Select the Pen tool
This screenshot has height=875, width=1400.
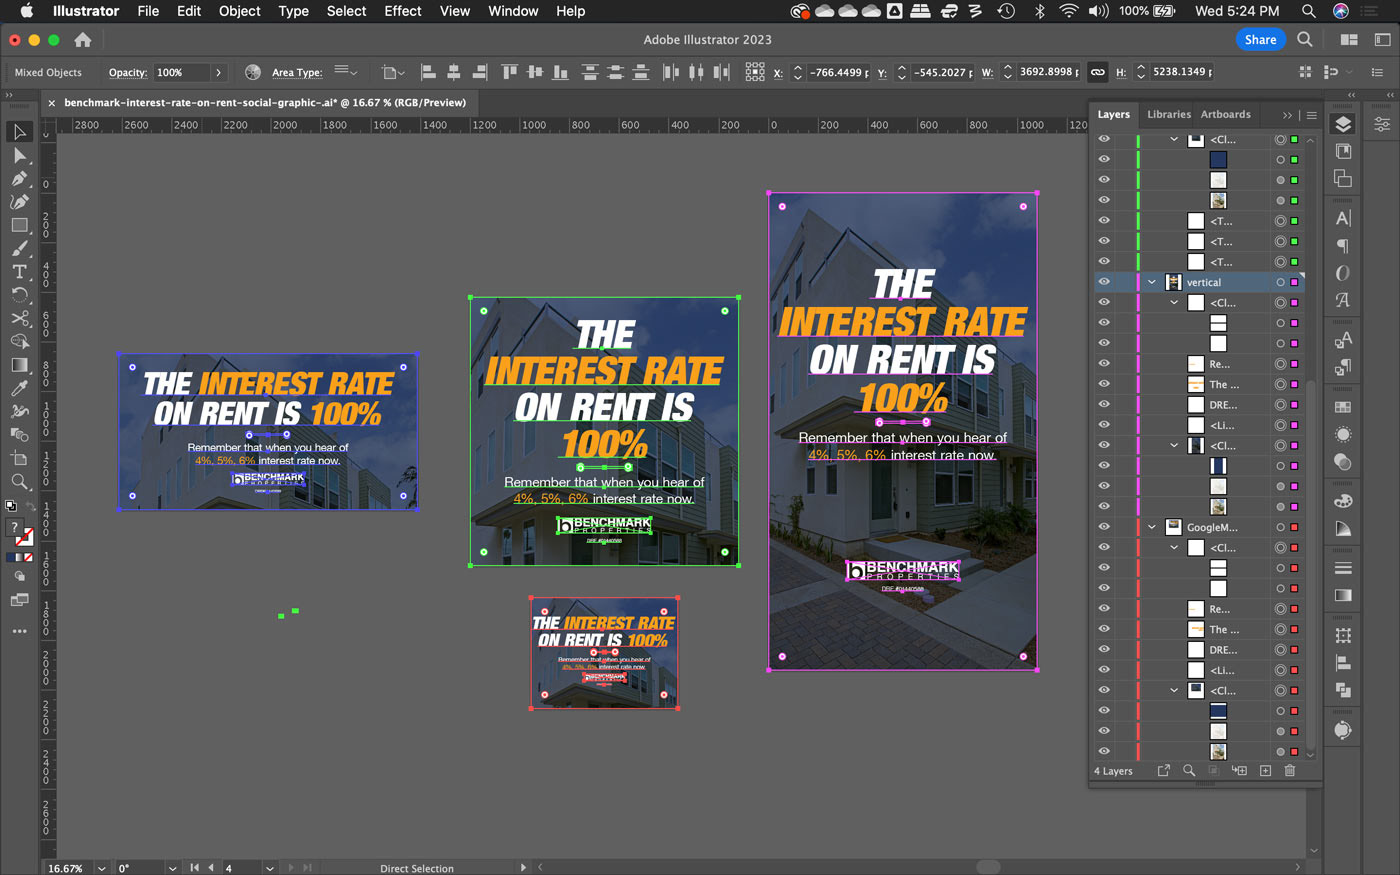pyautogui.click(x=19, y=179)
